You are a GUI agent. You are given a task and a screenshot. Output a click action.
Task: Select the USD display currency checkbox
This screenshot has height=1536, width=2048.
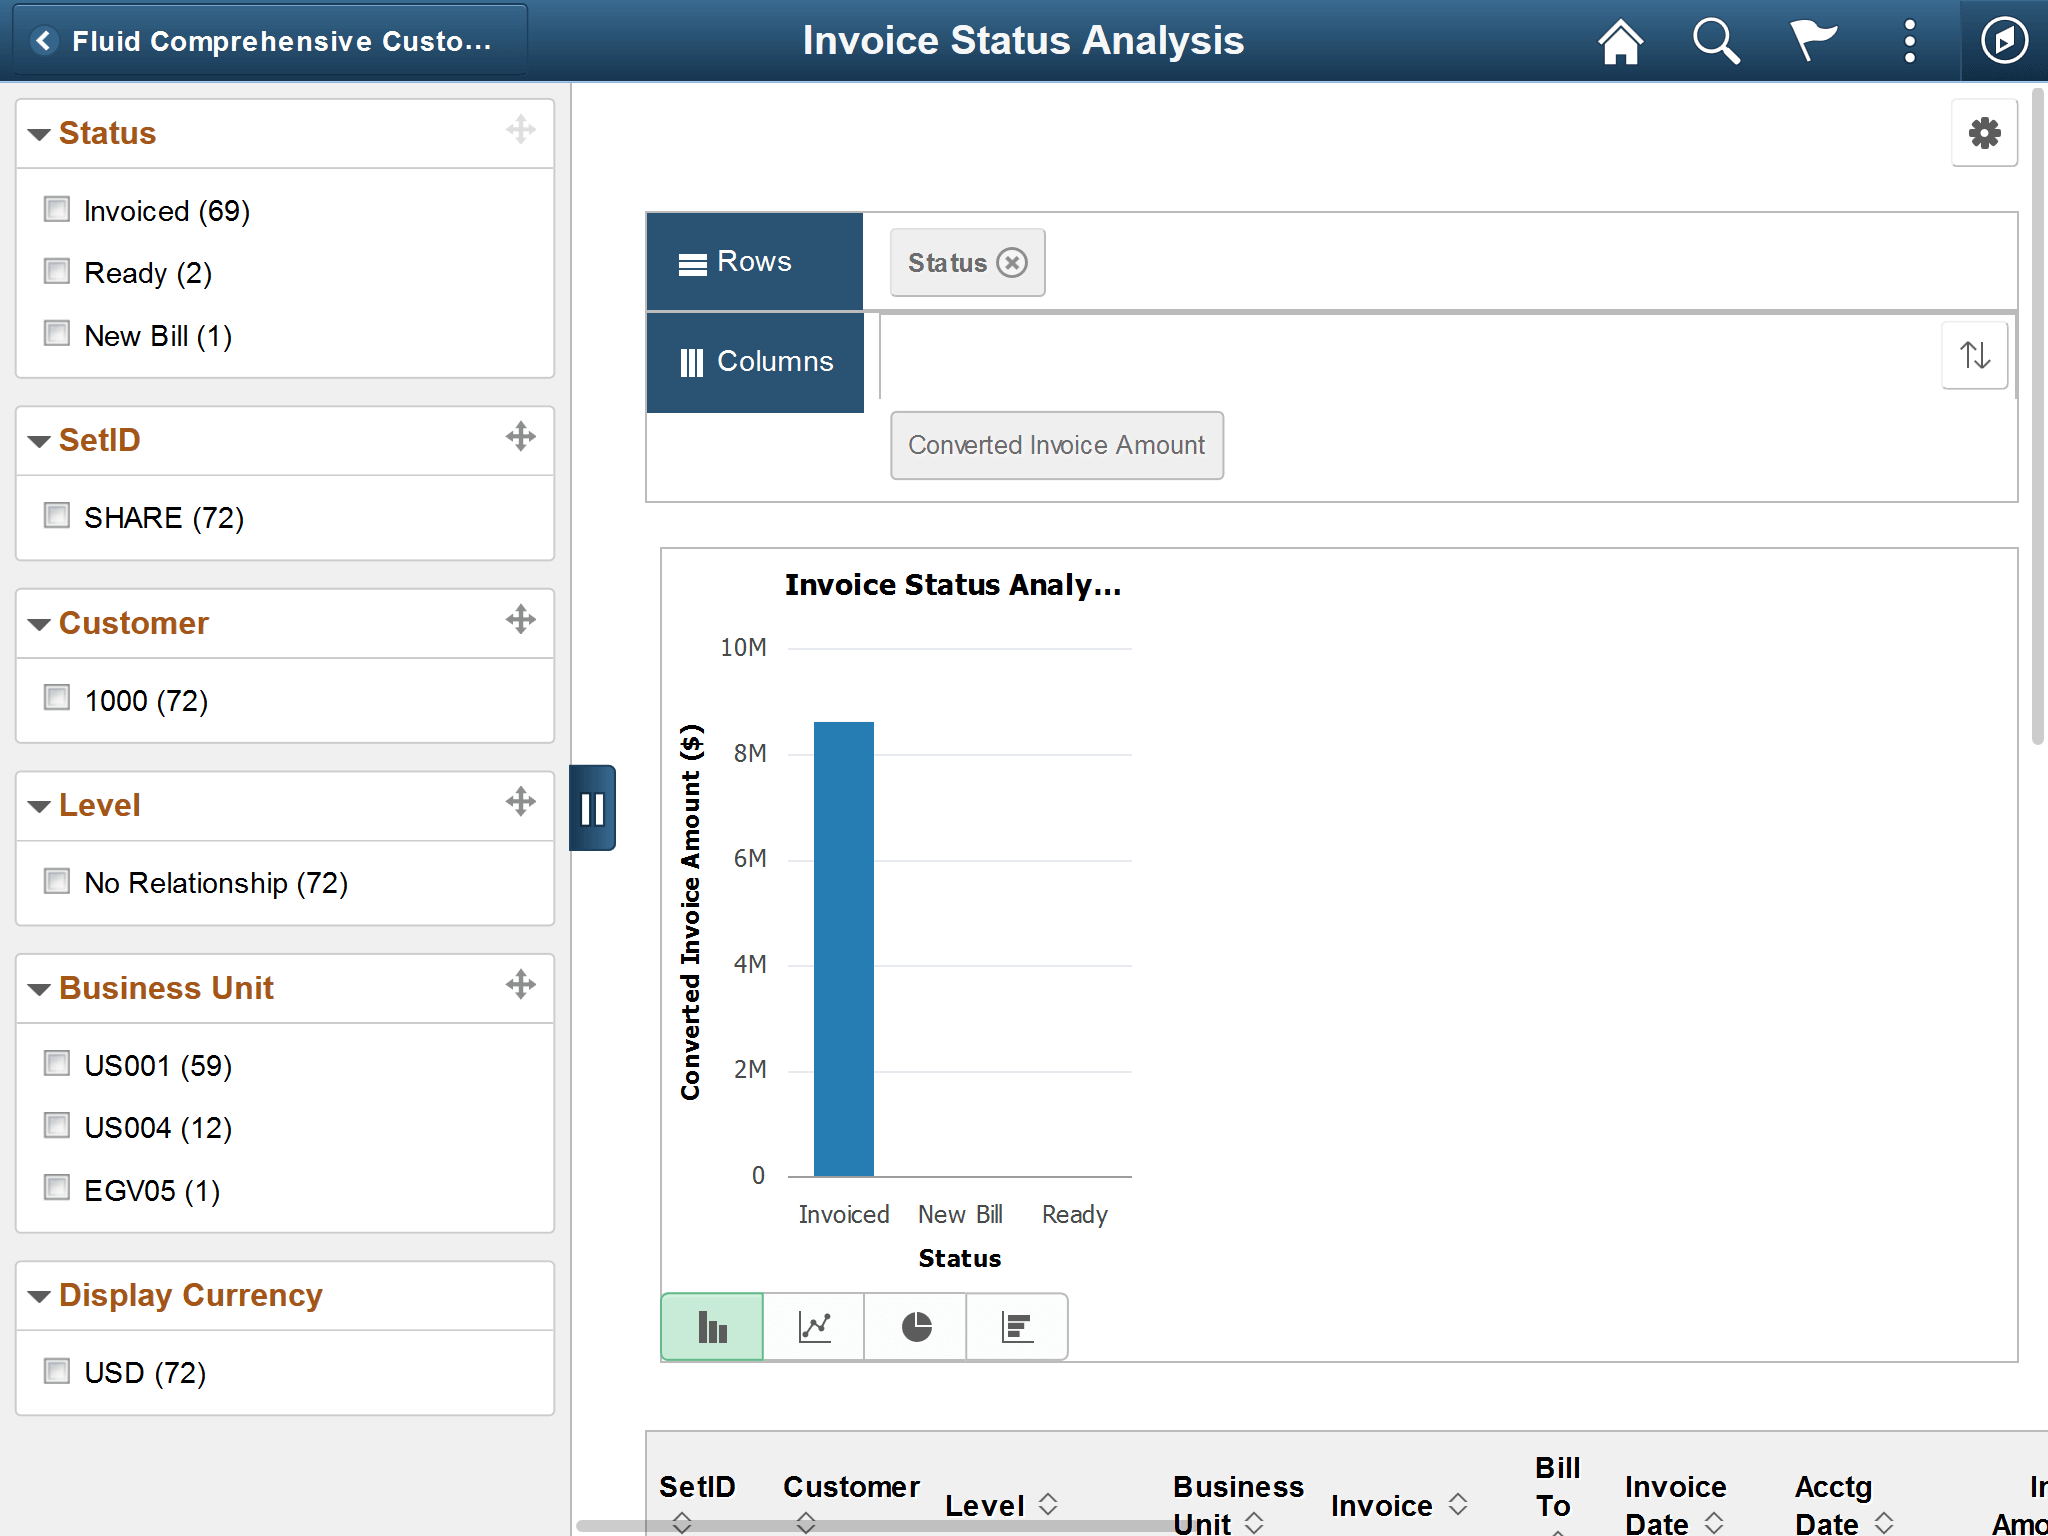[x=56, y=1370]
